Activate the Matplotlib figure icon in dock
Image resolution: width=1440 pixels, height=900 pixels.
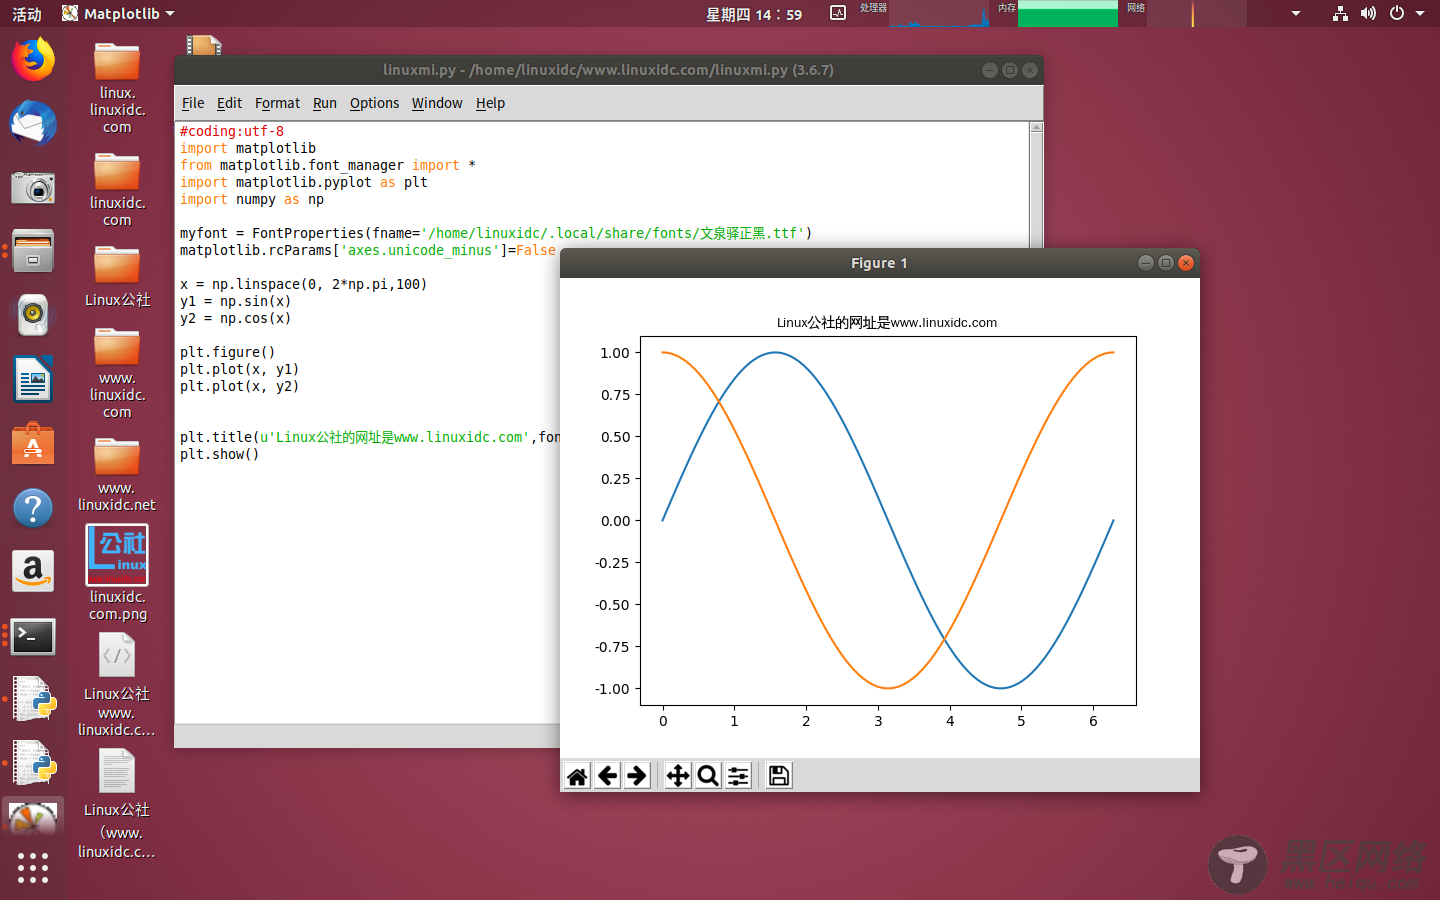point(33,820)
